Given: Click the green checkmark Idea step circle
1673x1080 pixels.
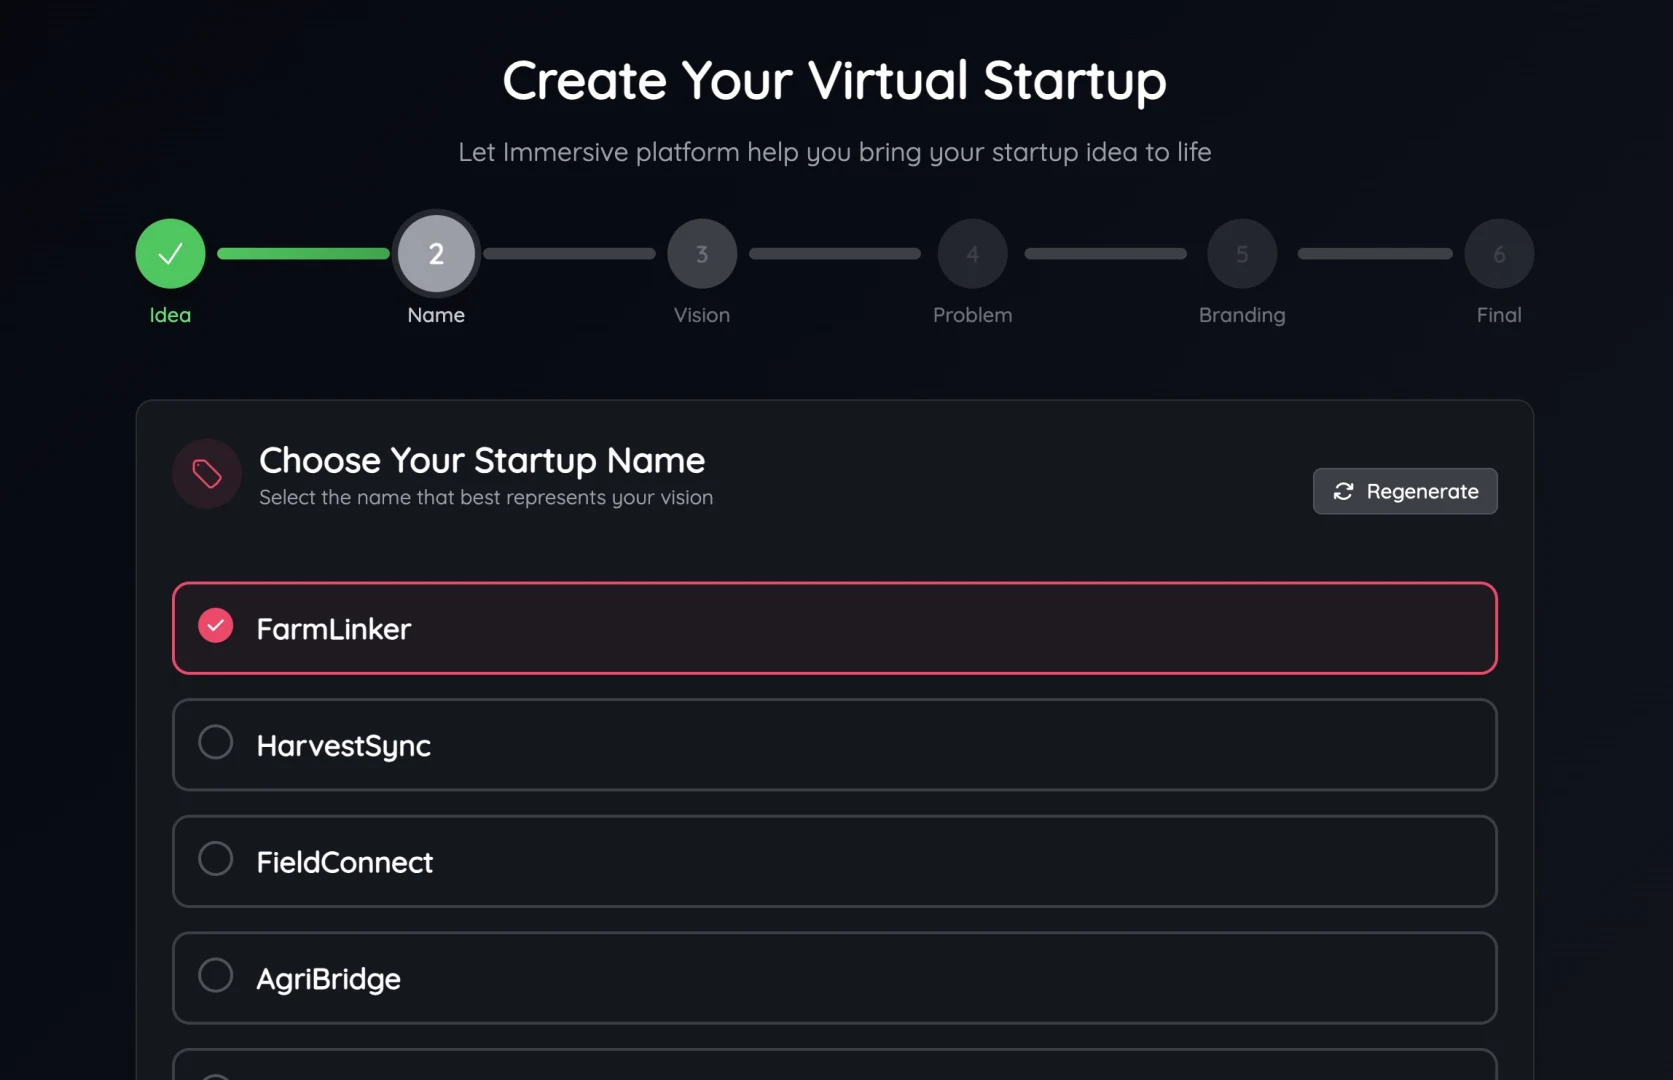Looking at the screenshot, I should (x=170, y=254).
